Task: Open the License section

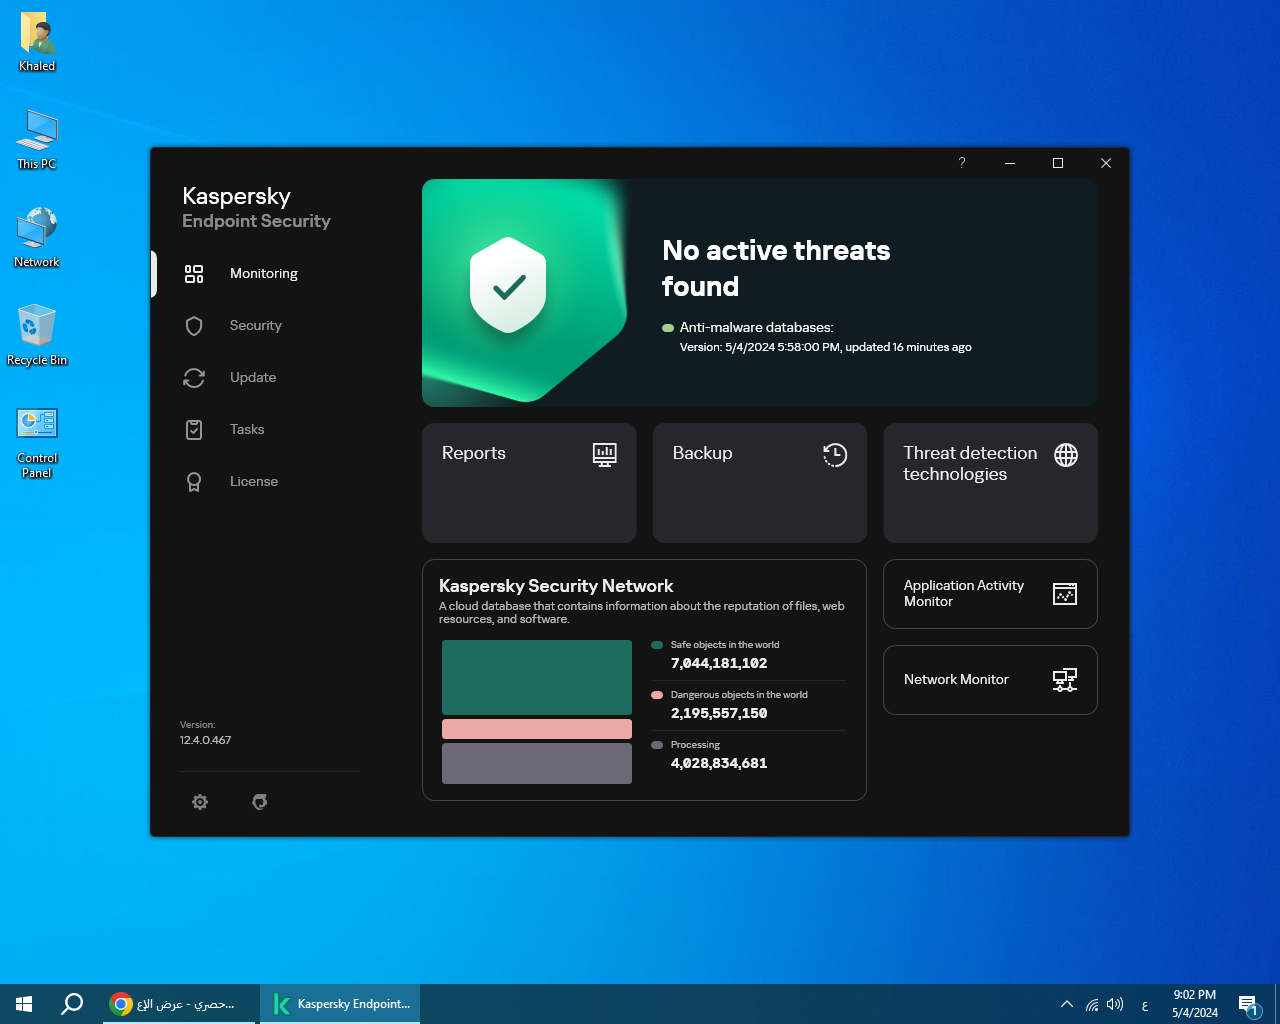Action: [254, 481]
